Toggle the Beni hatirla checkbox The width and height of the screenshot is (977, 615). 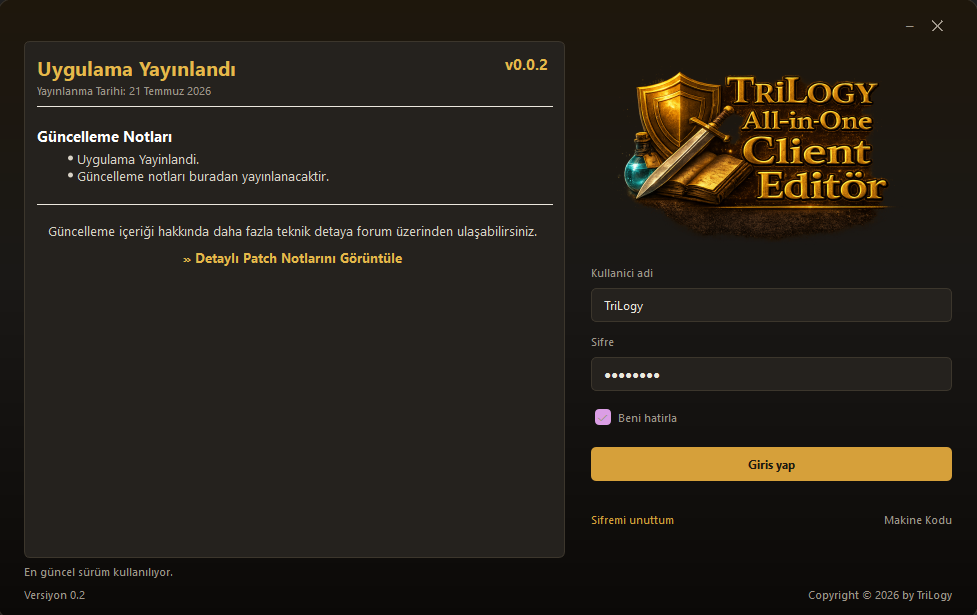pyautogui.click(x=603, y=417)
